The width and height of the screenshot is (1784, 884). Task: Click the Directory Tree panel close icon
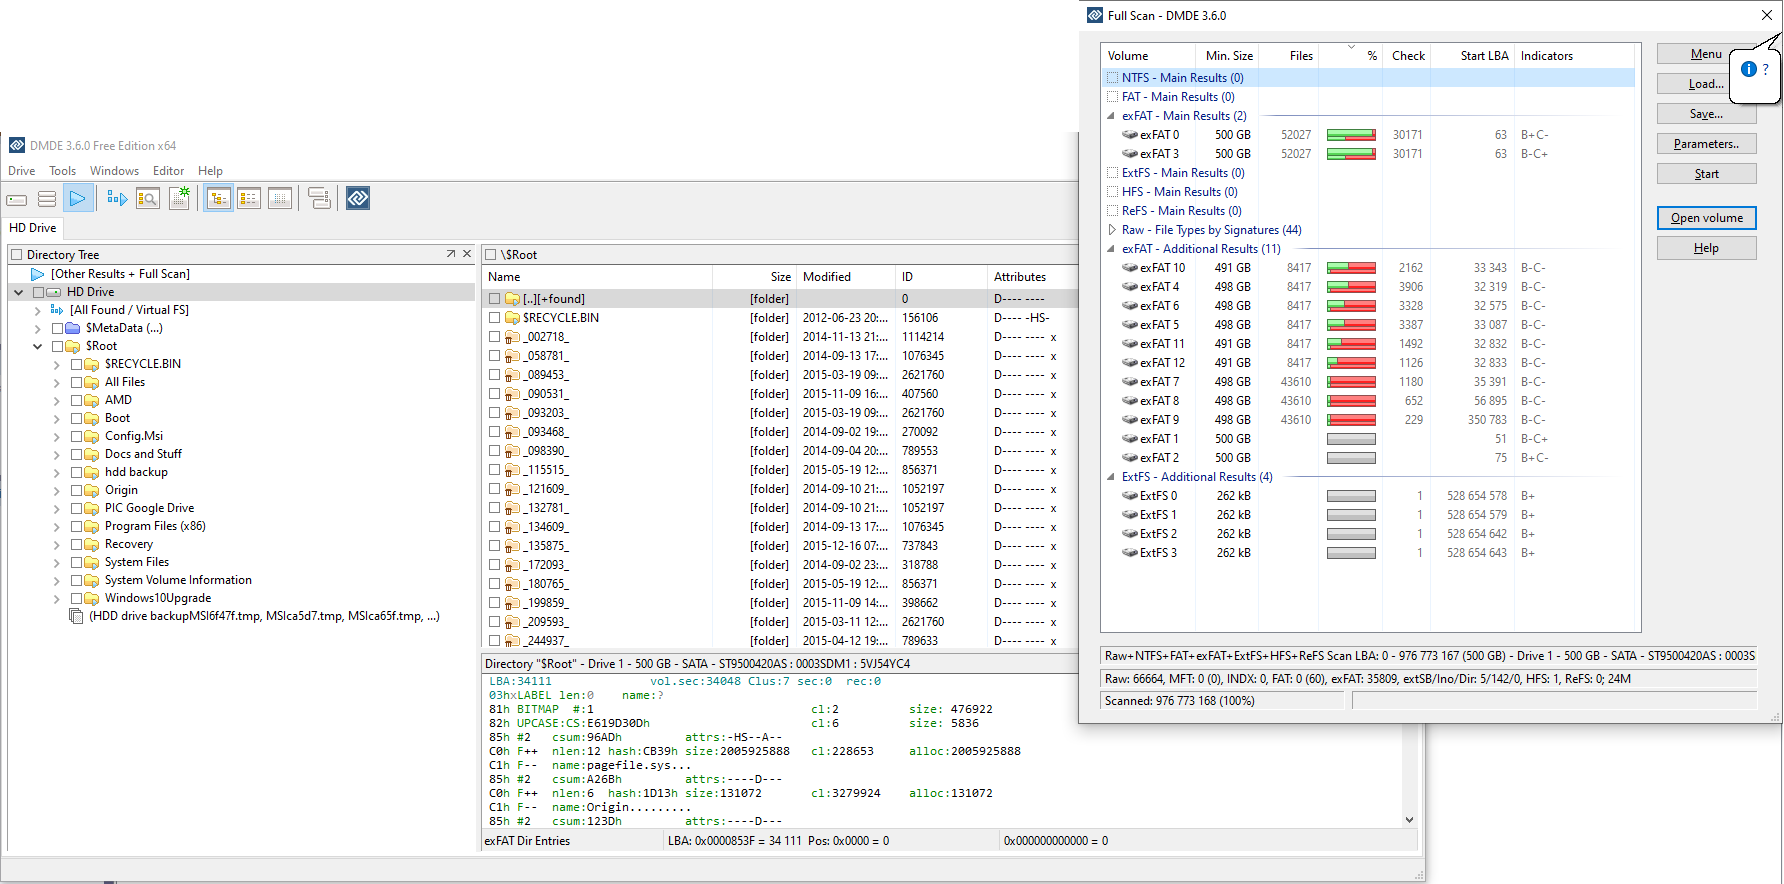pos(467,254)
